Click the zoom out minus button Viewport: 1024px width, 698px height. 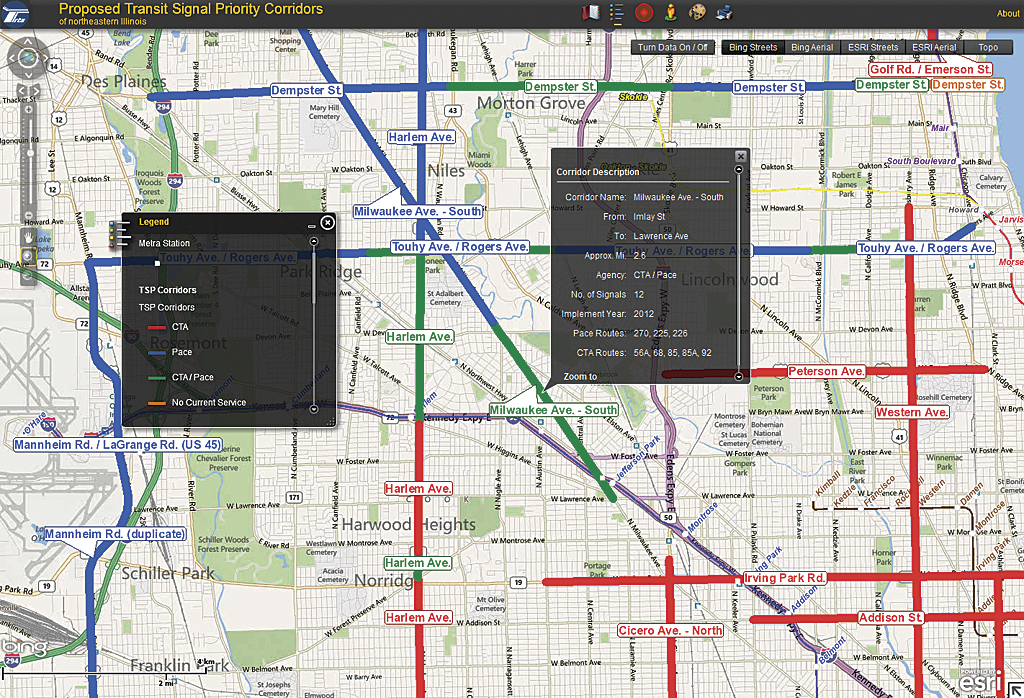tap(29, 215)
